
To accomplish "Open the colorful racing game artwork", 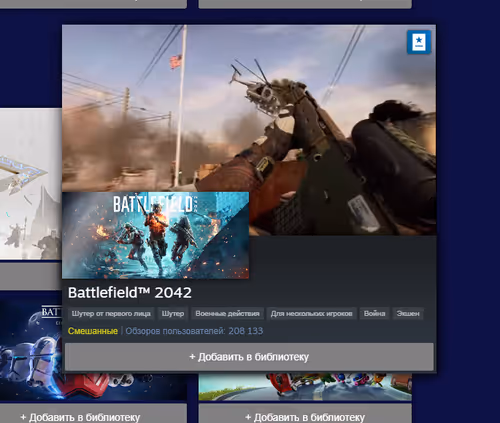I will tap(305, 387).
